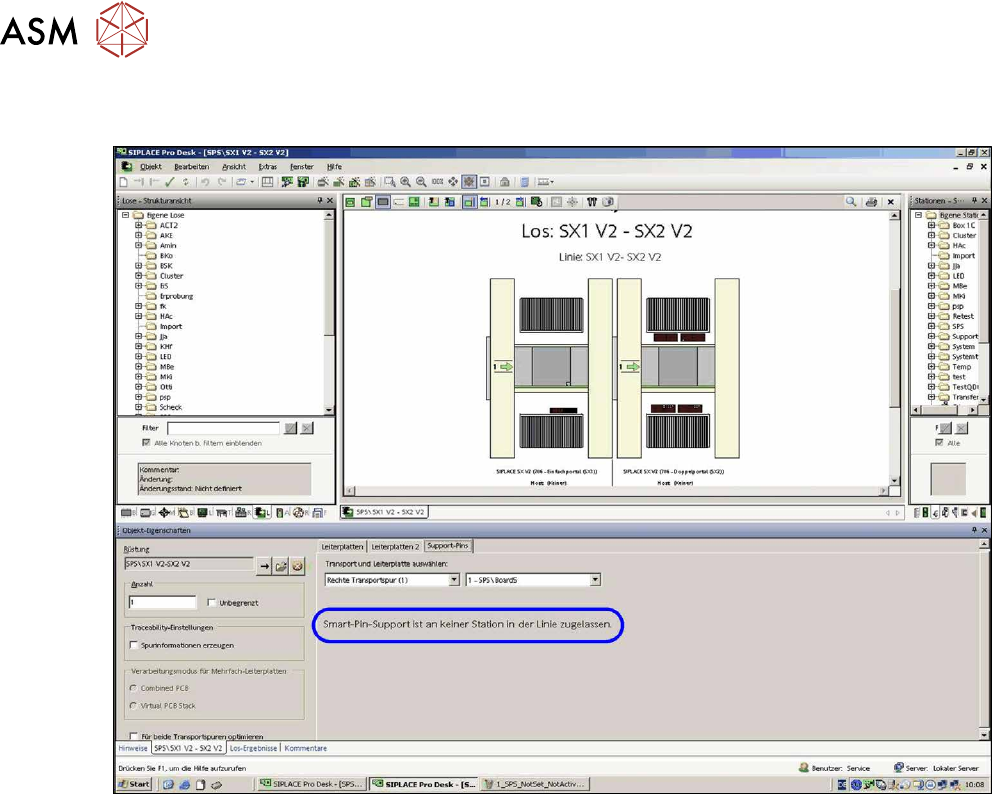Open the Los-Ergebnisse bottom tab
The image size is (992, 794).
(253, 748)
